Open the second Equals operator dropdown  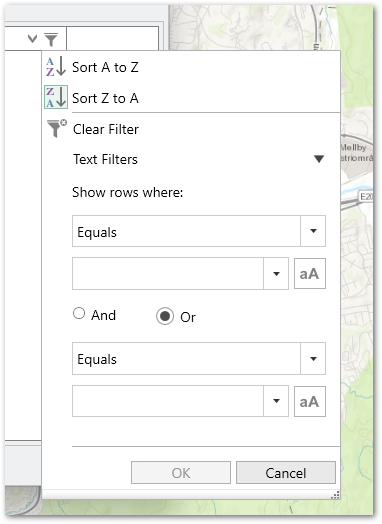pyautogui.click(x=199, y=358)
